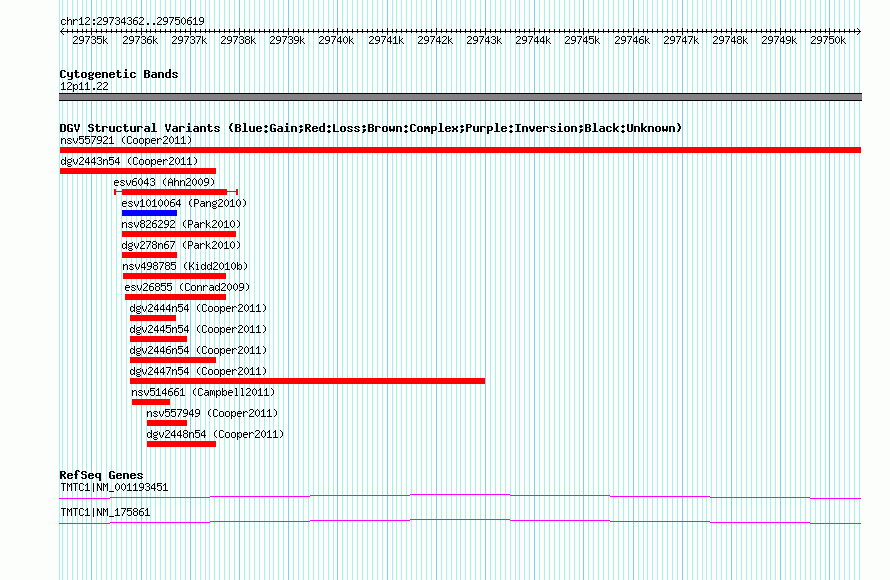
Task: Open esv1010064 (Pang2010) variant label
Action: pyautogui.click(x=184, y=203)
